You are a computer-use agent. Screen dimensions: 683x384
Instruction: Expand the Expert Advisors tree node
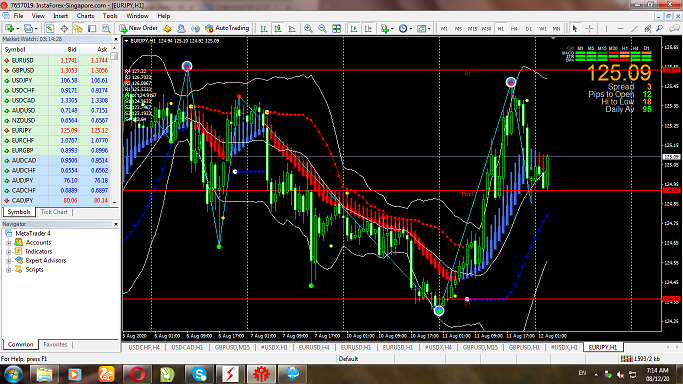pyautogui.click(x=9, y=261)
